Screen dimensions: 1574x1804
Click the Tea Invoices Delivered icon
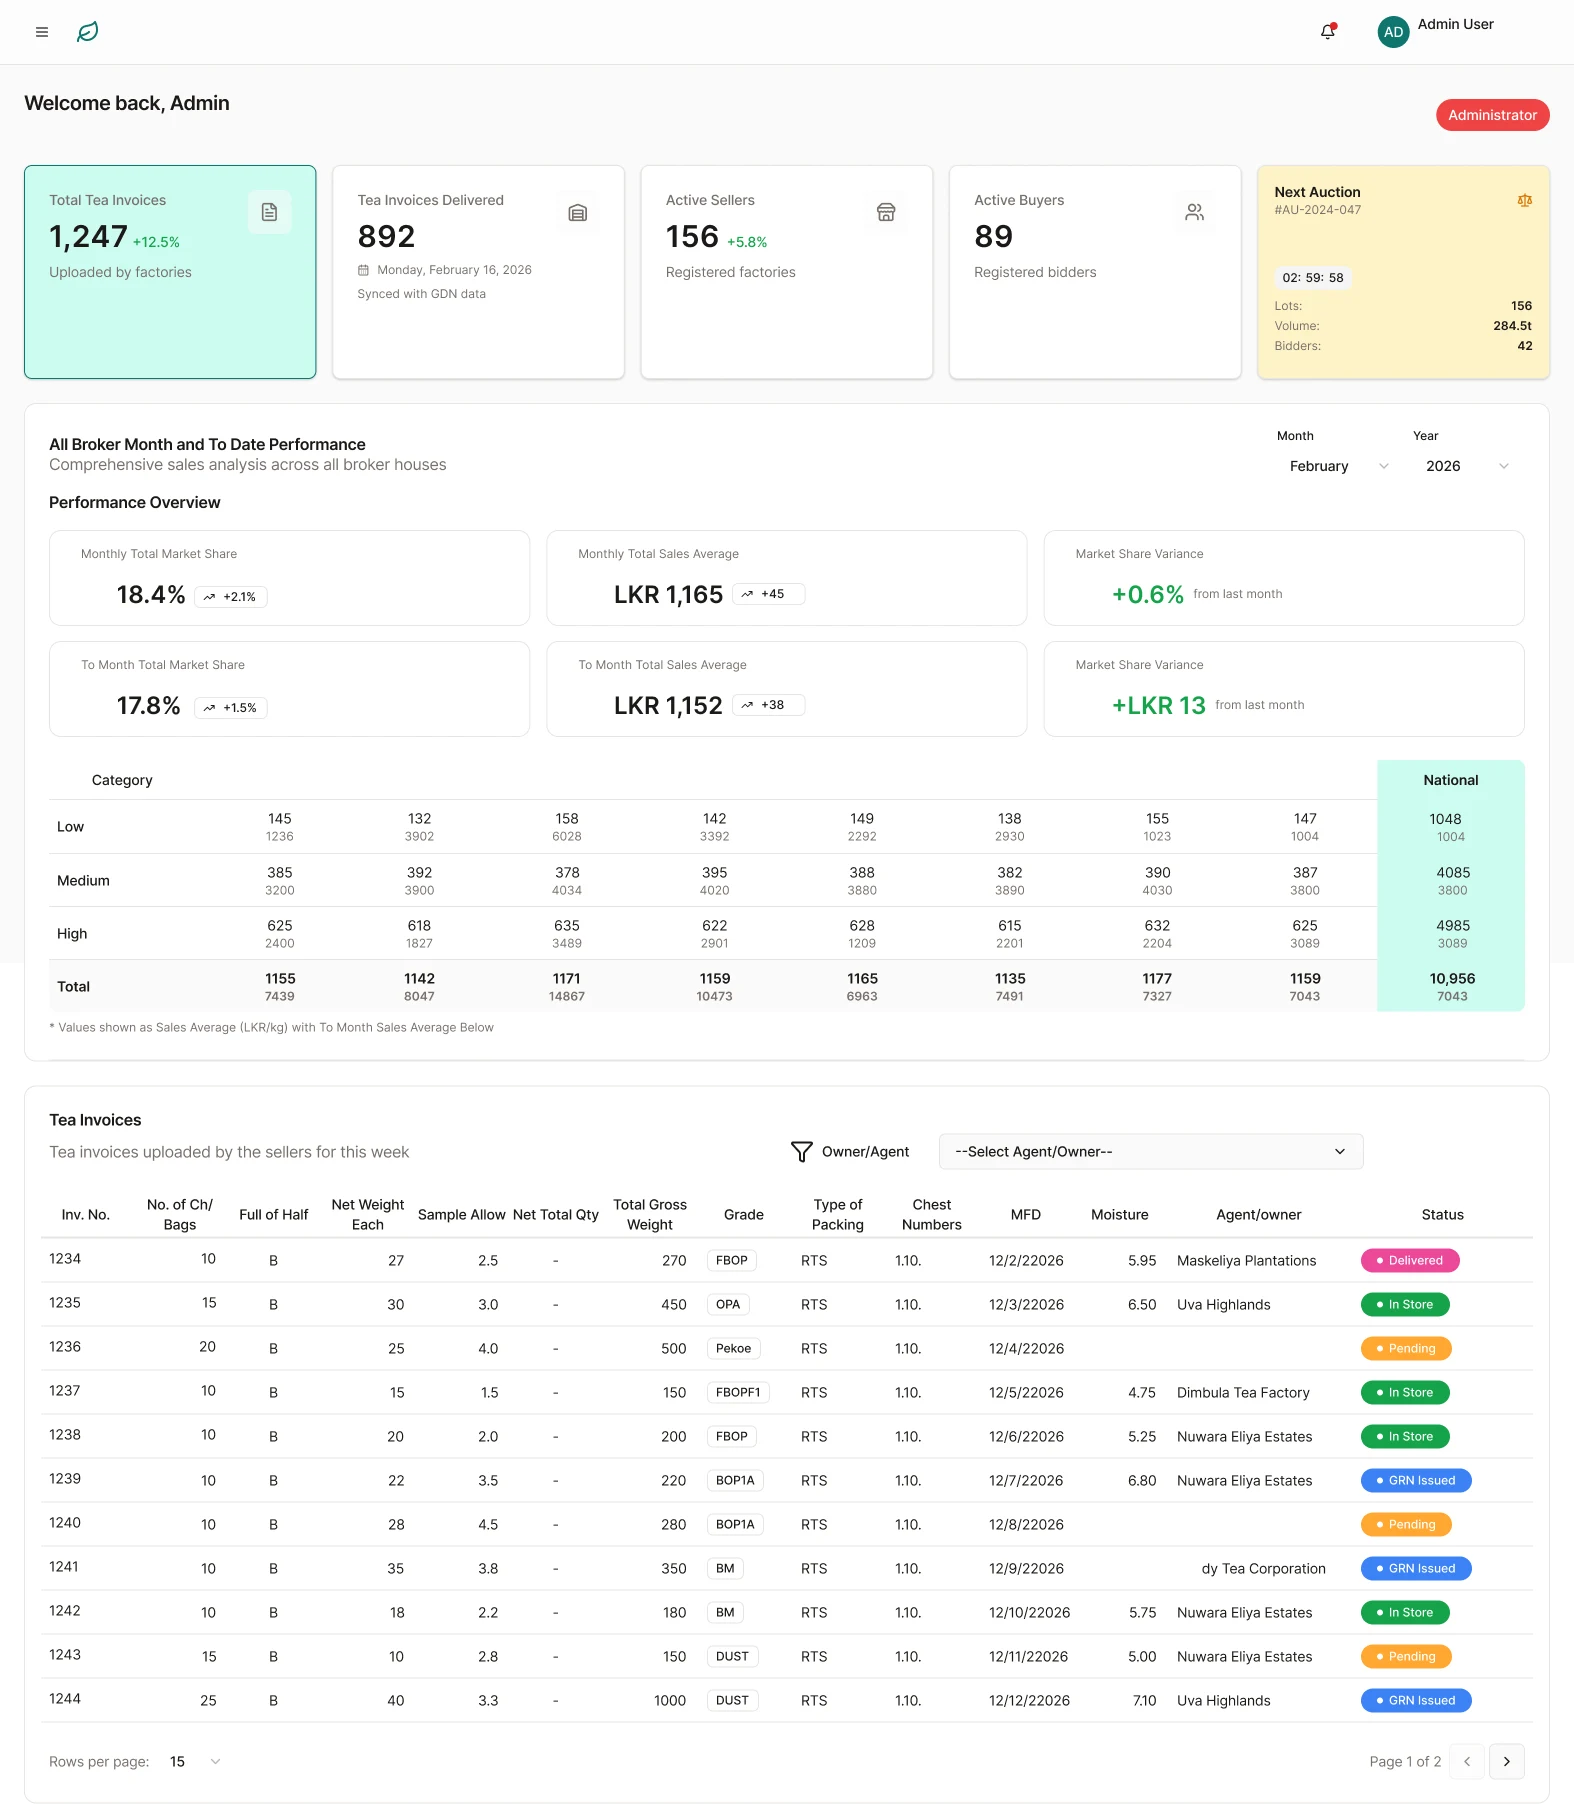pos(577,212)
